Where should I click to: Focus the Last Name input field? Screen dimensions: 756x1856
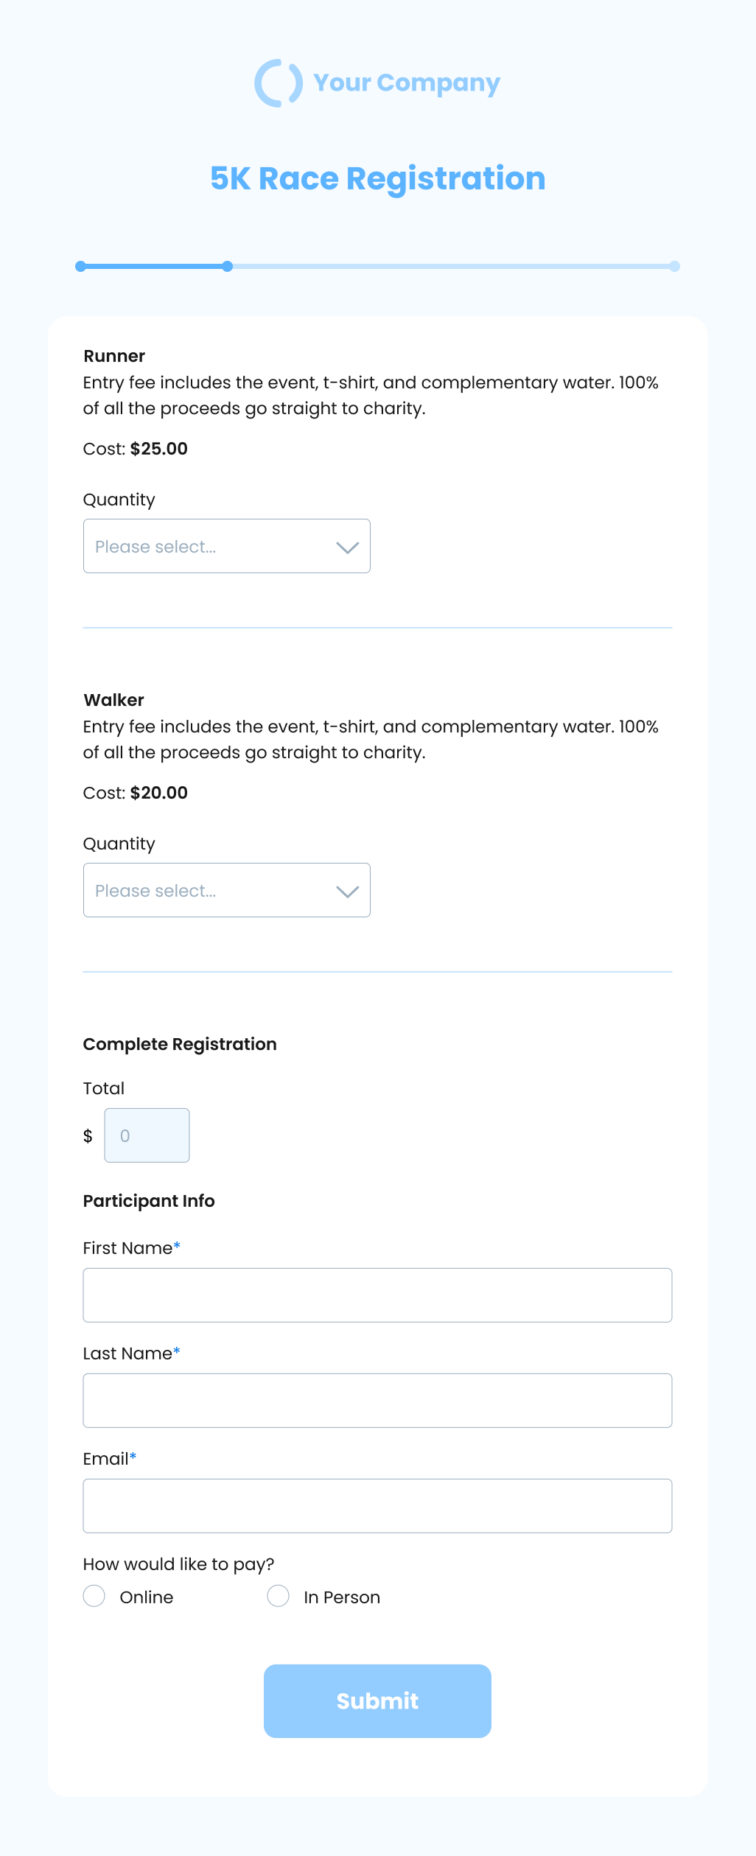378,1400
